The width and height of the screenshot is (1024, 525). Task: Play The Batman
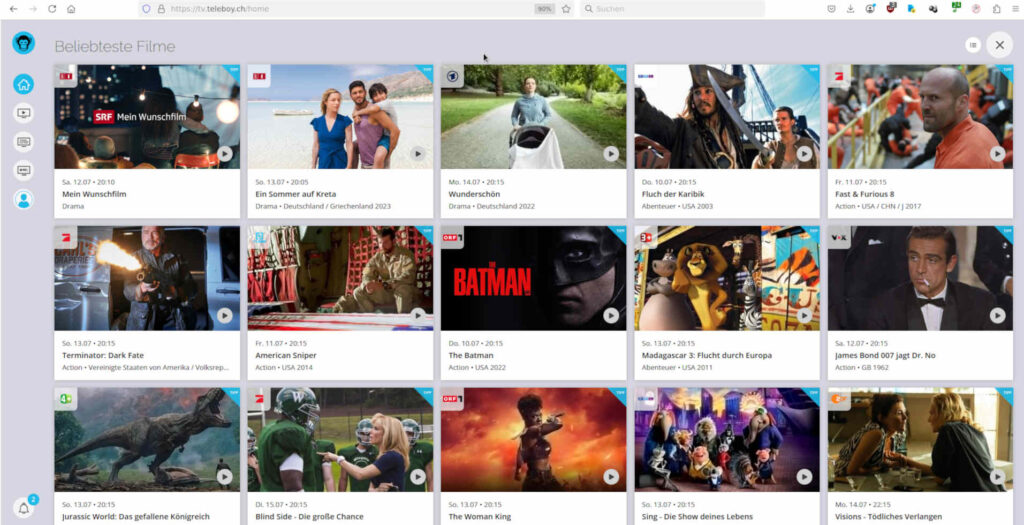point(611,315)
